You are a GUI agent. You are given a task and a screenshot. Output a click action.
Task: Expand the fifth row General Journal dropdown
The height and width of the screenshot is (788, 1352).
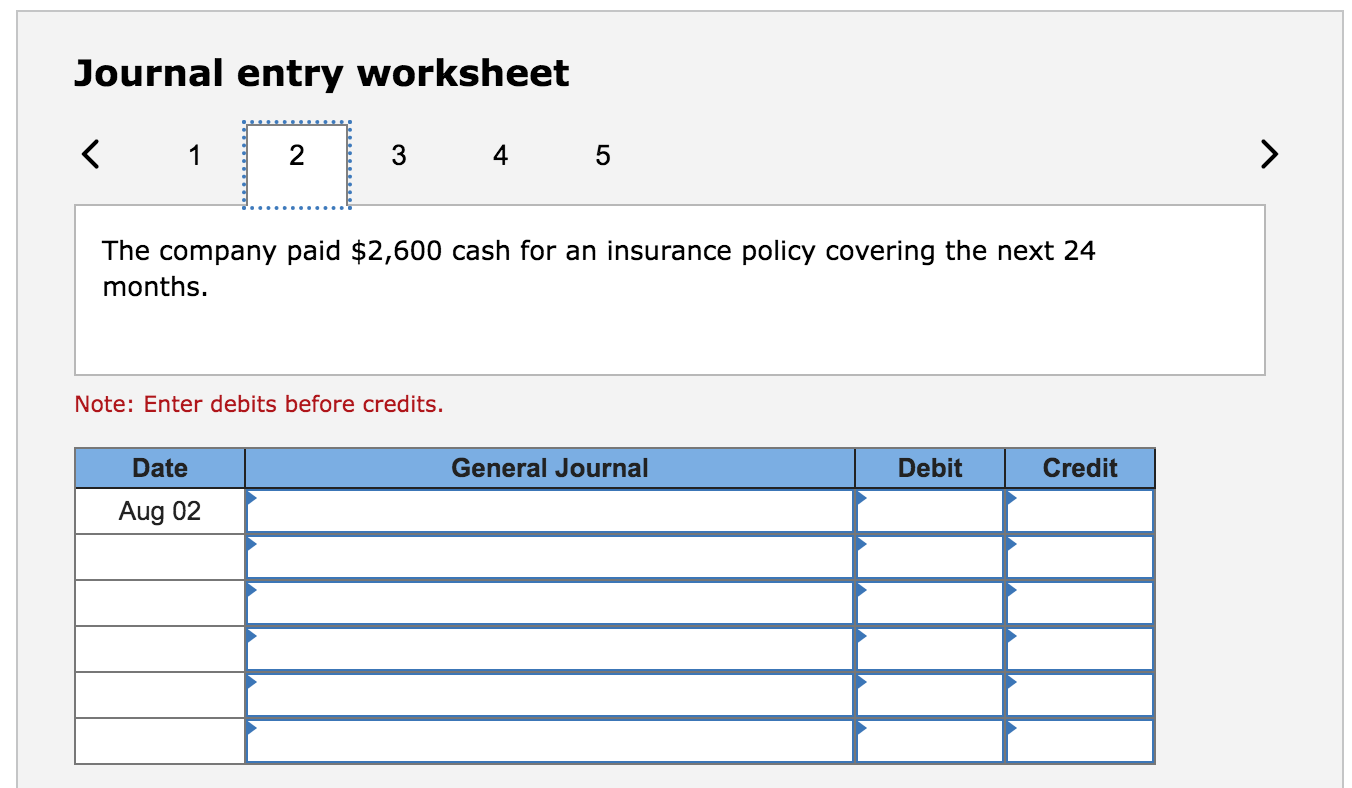pos(550,695)
